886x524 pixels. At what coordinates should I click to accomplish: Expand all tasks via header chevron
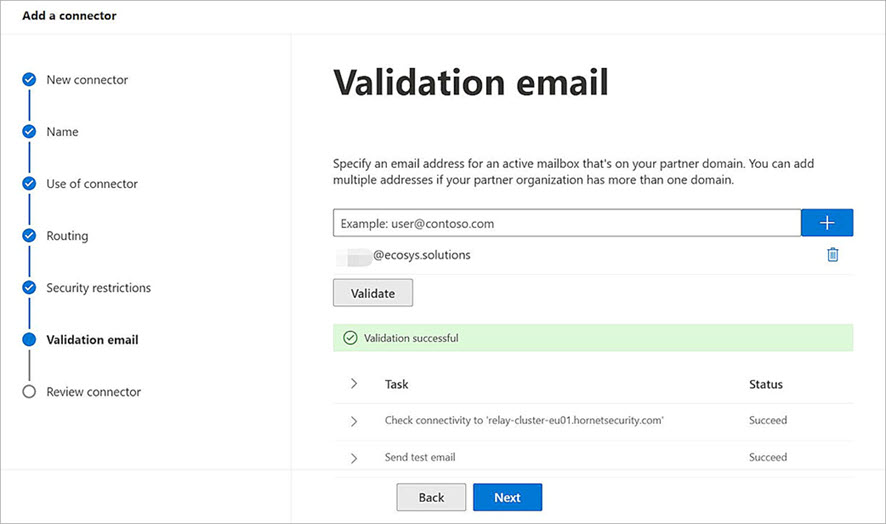click(x=354, y=384)
